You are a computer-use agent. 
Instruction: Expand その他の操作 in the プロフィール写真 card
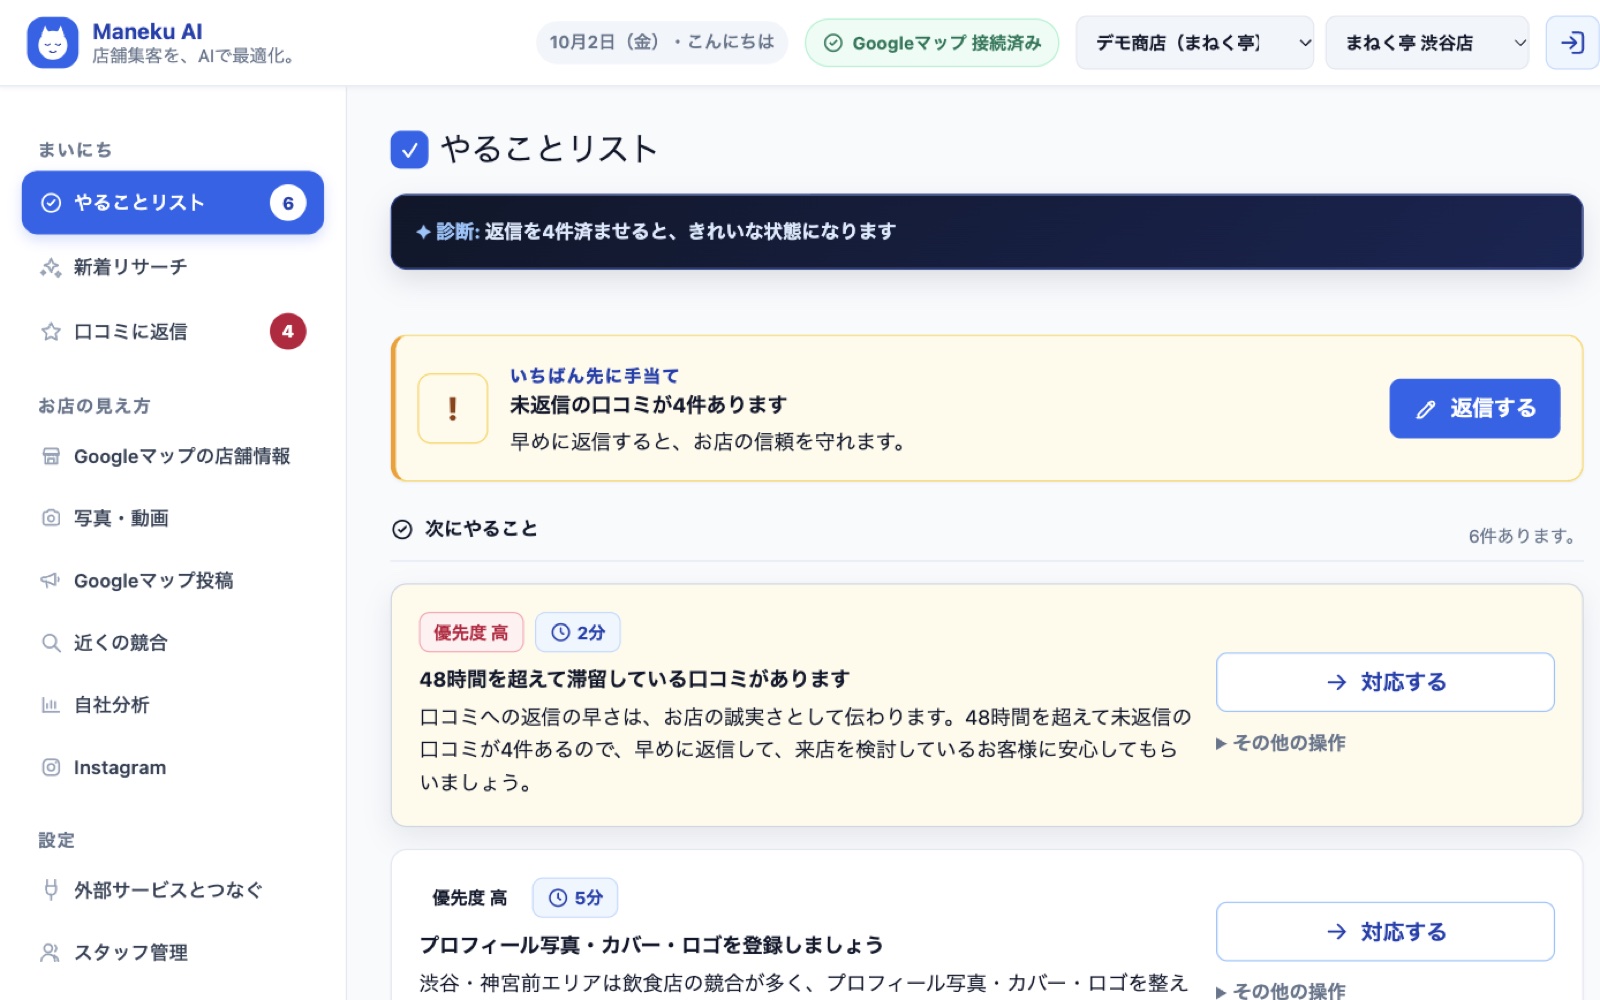(1281, 990)
